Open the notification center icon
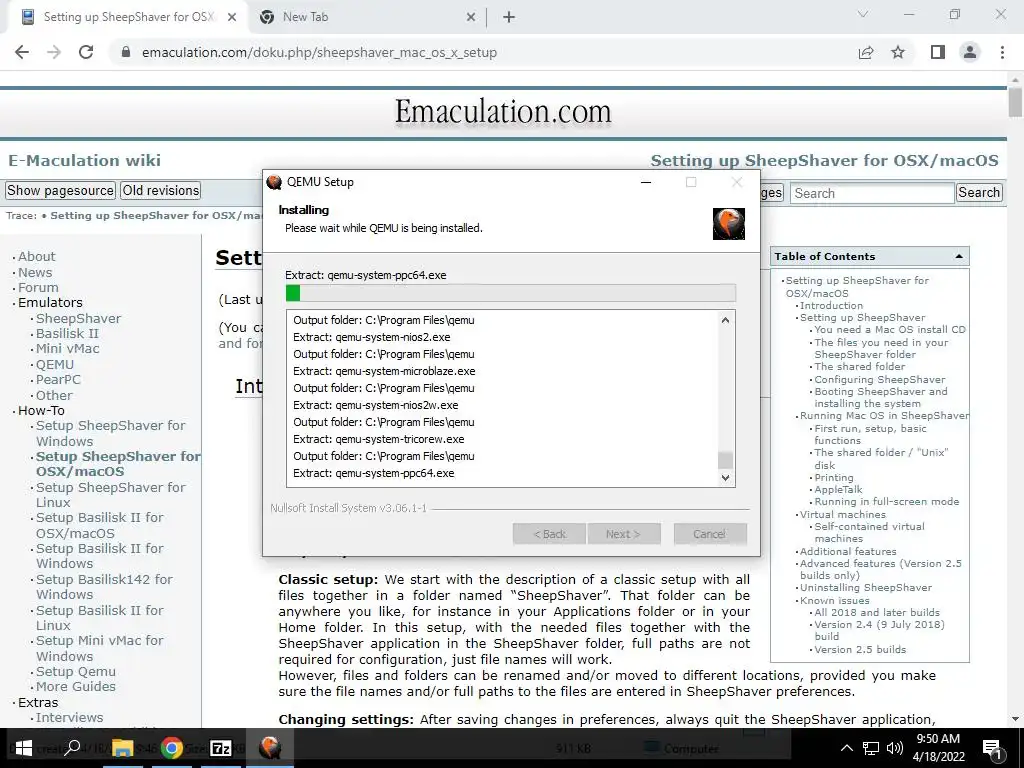 pos(992,749)
